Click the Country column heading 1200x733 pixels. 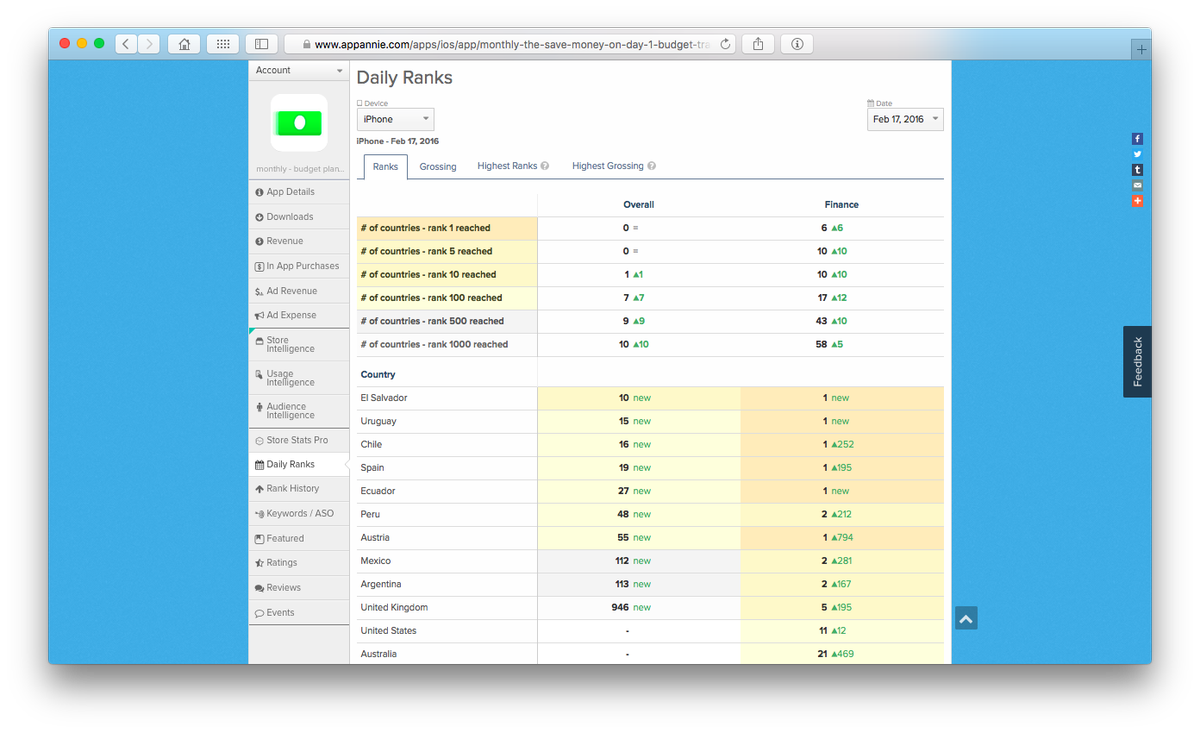click(x=378, y=375)
